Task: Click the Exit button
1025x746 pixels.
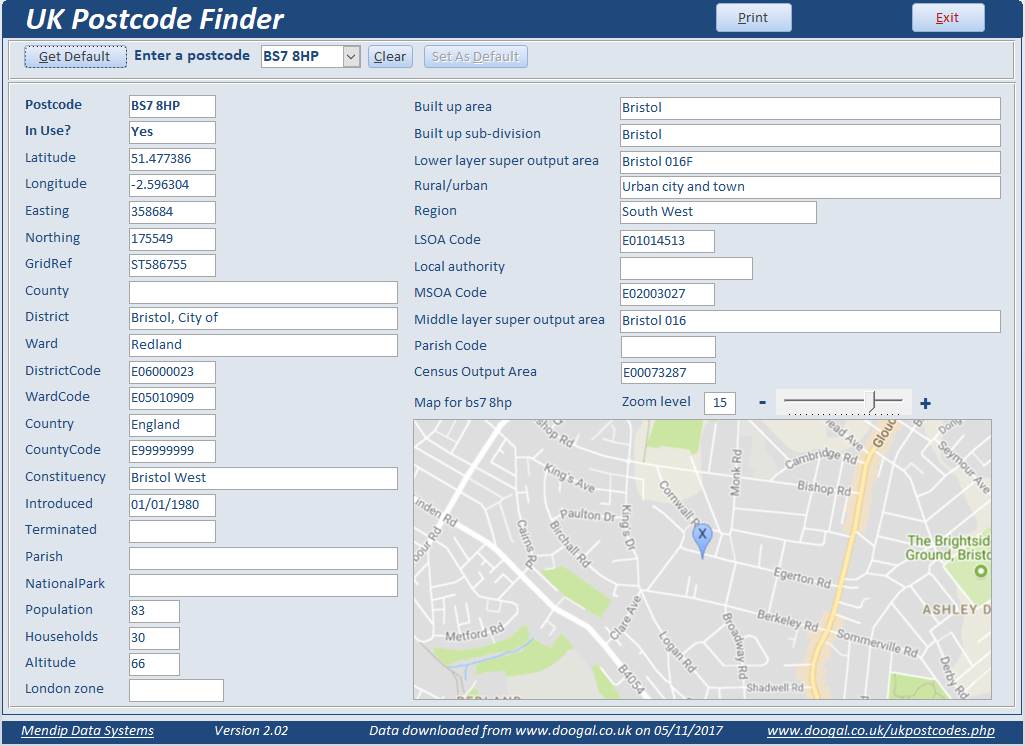Action: point(948,18)
